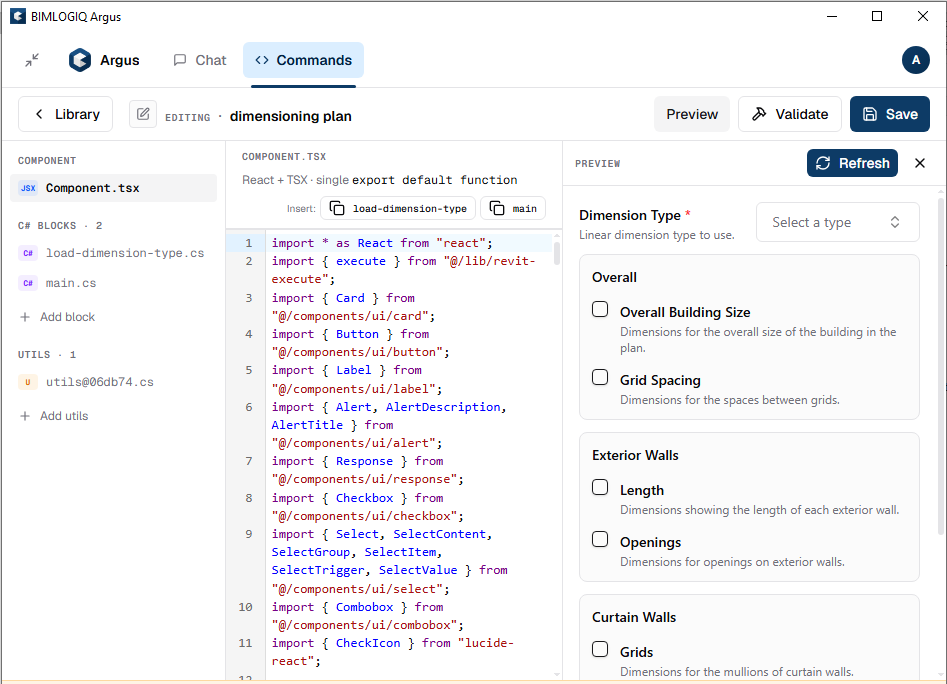947x684 pixels.
Task: Click the floppy disk icon on Save
Action: pos(870,114)
